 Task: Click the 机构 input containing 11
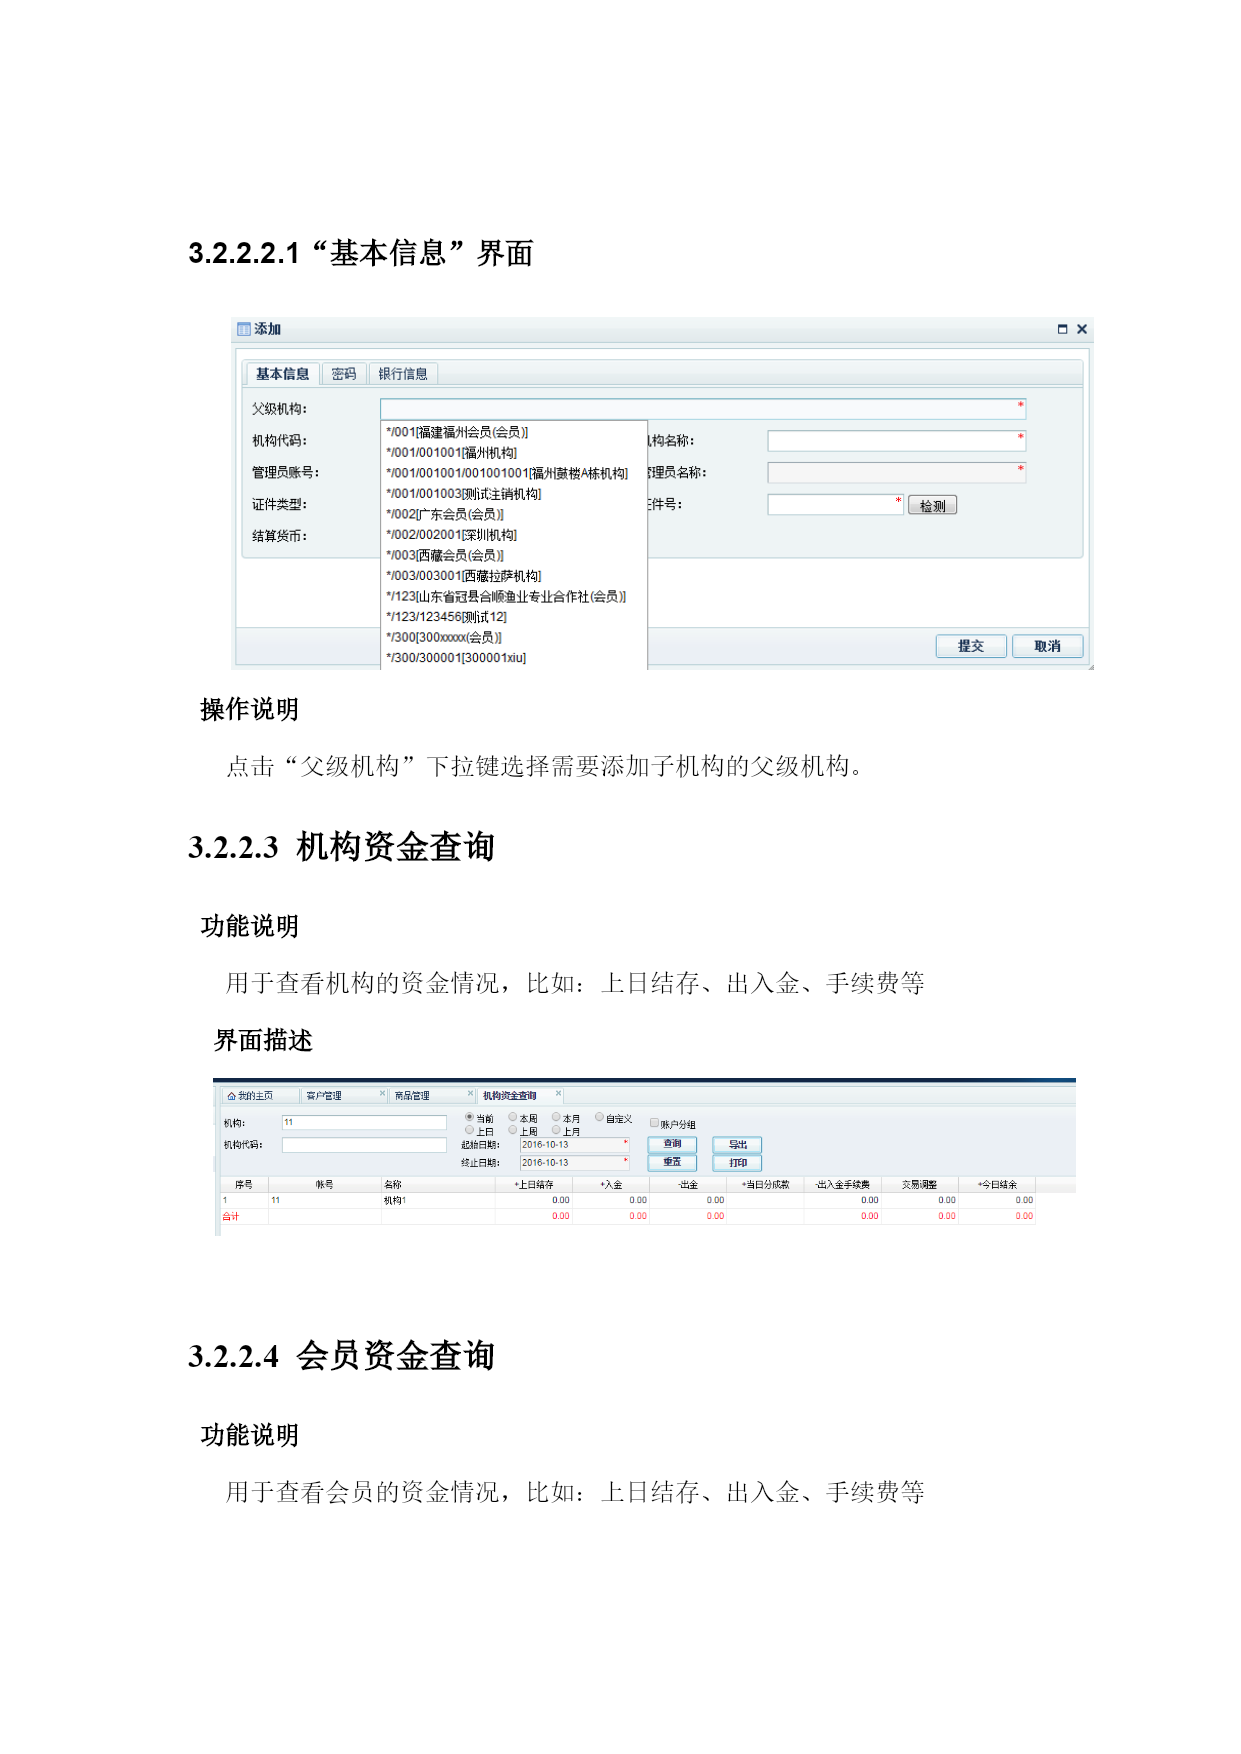coord(364,1123)
